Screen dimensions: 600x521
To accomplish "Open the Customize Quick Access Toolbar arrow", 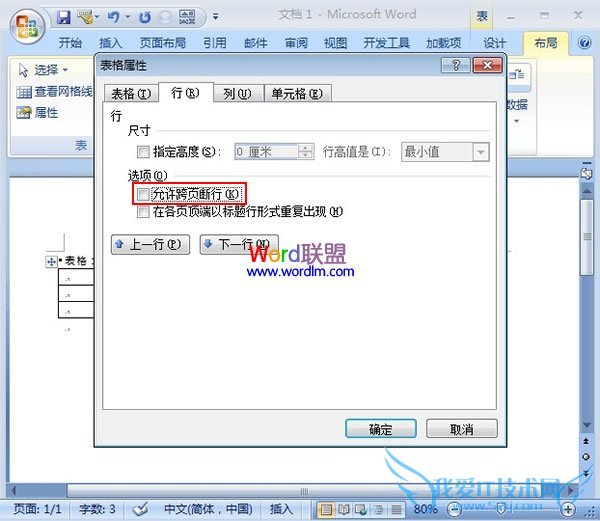I will (x=216, y=16).
